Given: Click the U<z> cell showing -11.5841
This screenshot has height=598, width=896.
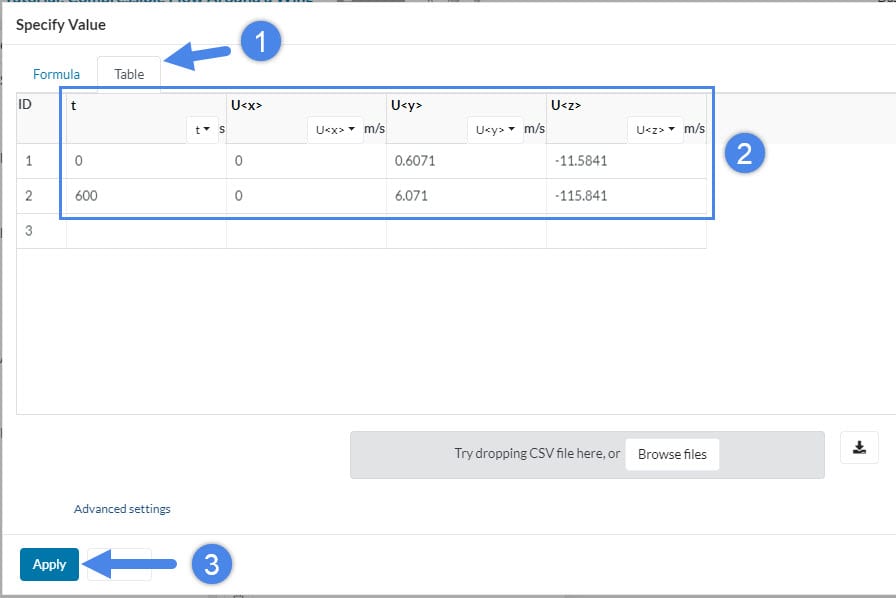Looking at the screenshot, I should [626, 160].
